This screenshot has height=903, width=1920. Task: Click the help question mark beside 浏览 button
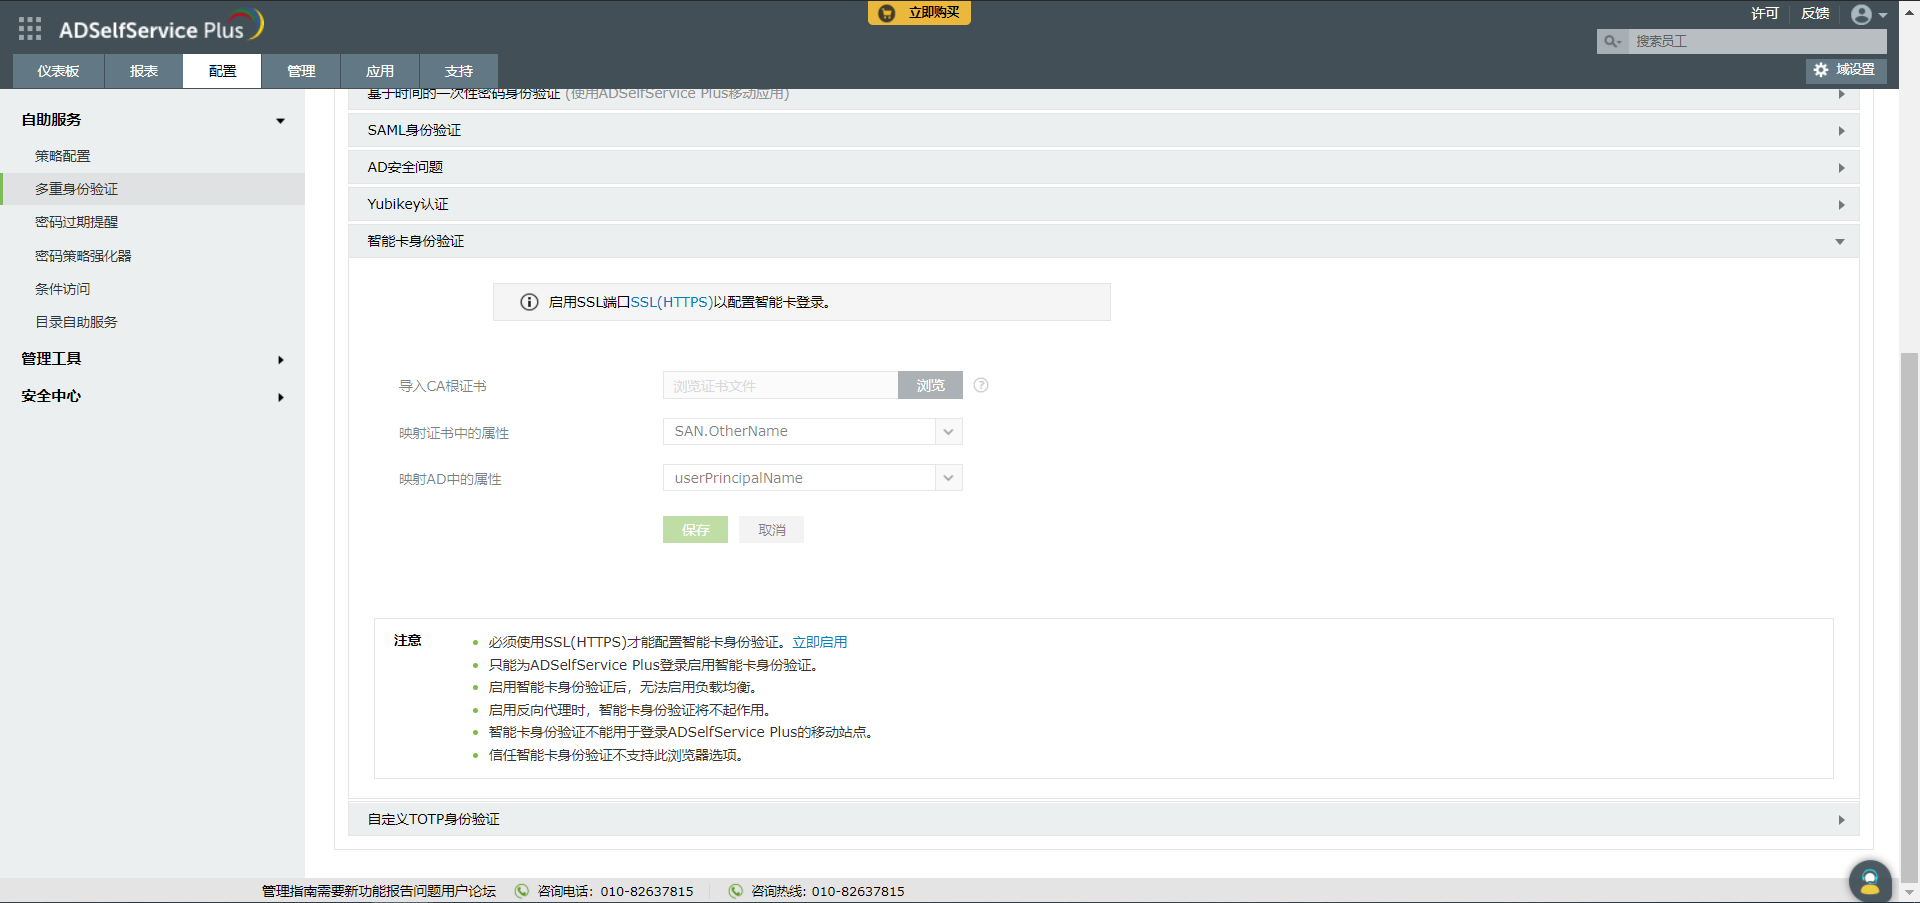(980, 385)
